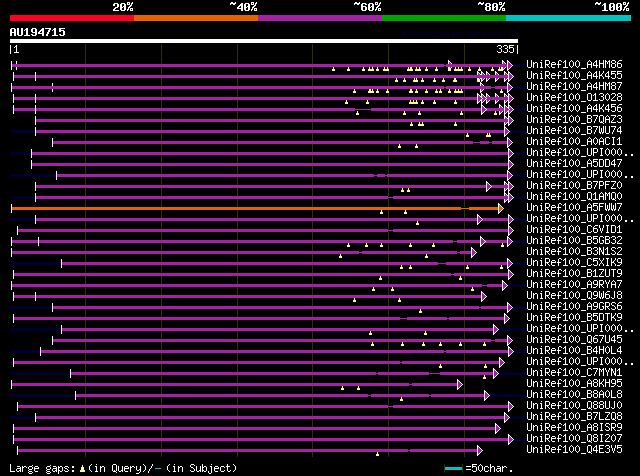
Task: Click the 335 end position label
Action: [505, 49]
